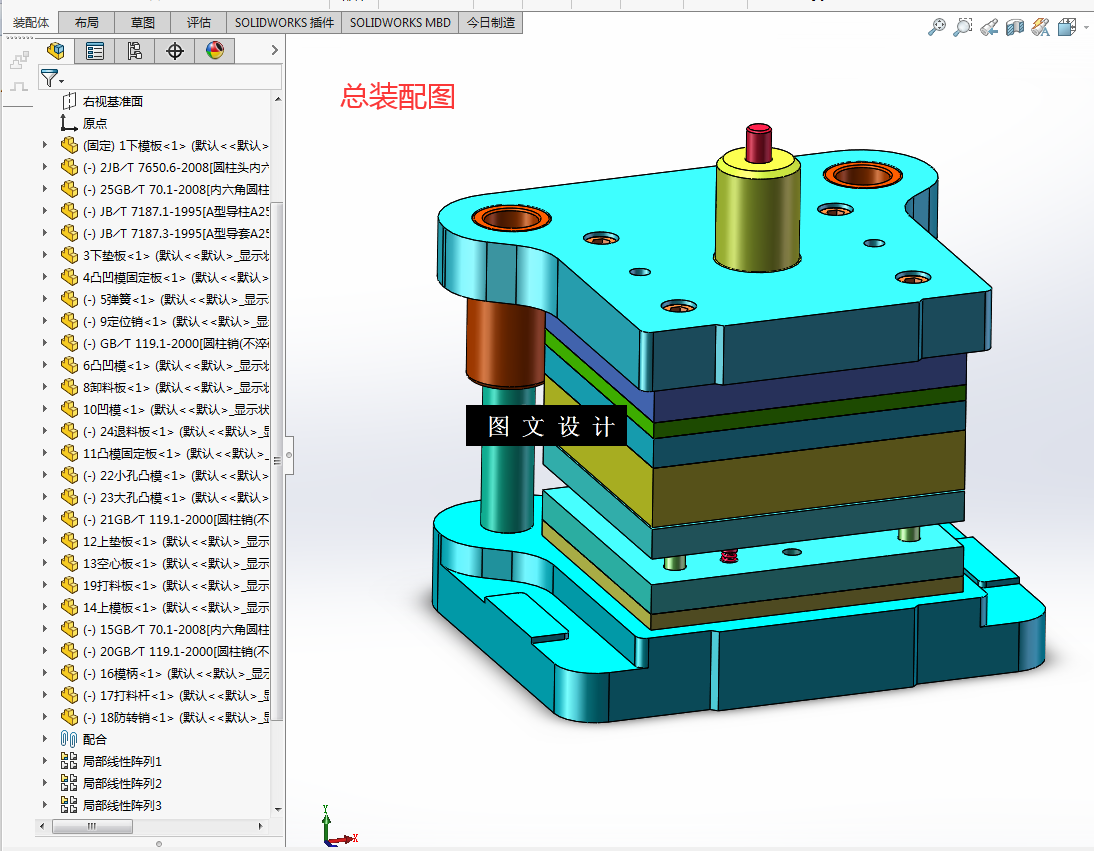Click Zoom to Area icon
Viewport: 1094px width, 851px height.
pyautogui.click(x=963, y=27)
